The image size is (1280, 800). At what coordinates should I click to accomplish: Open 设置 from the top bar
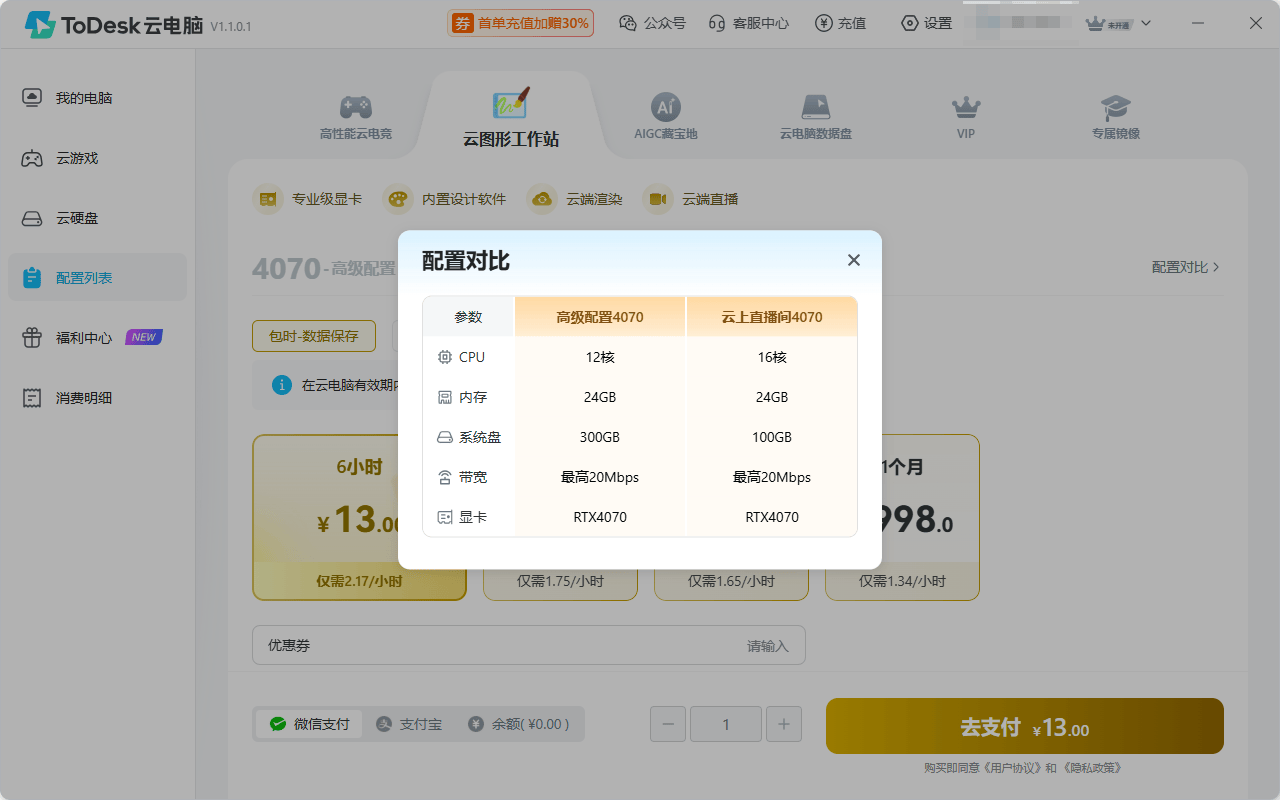pyautogui.click(x=926, y=23)
